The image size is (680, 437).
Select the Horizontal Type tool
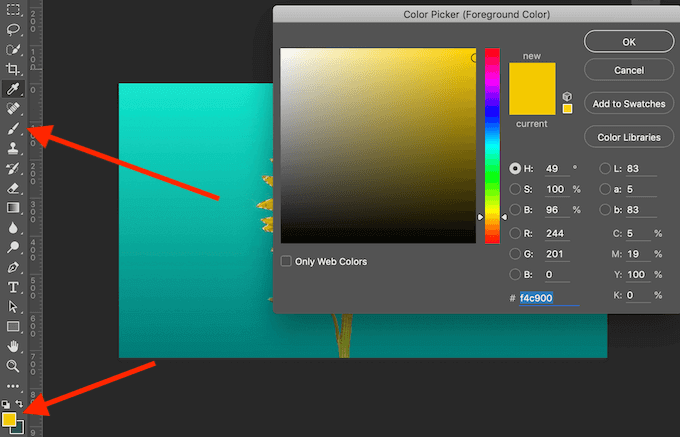click(x=14, y=287)
